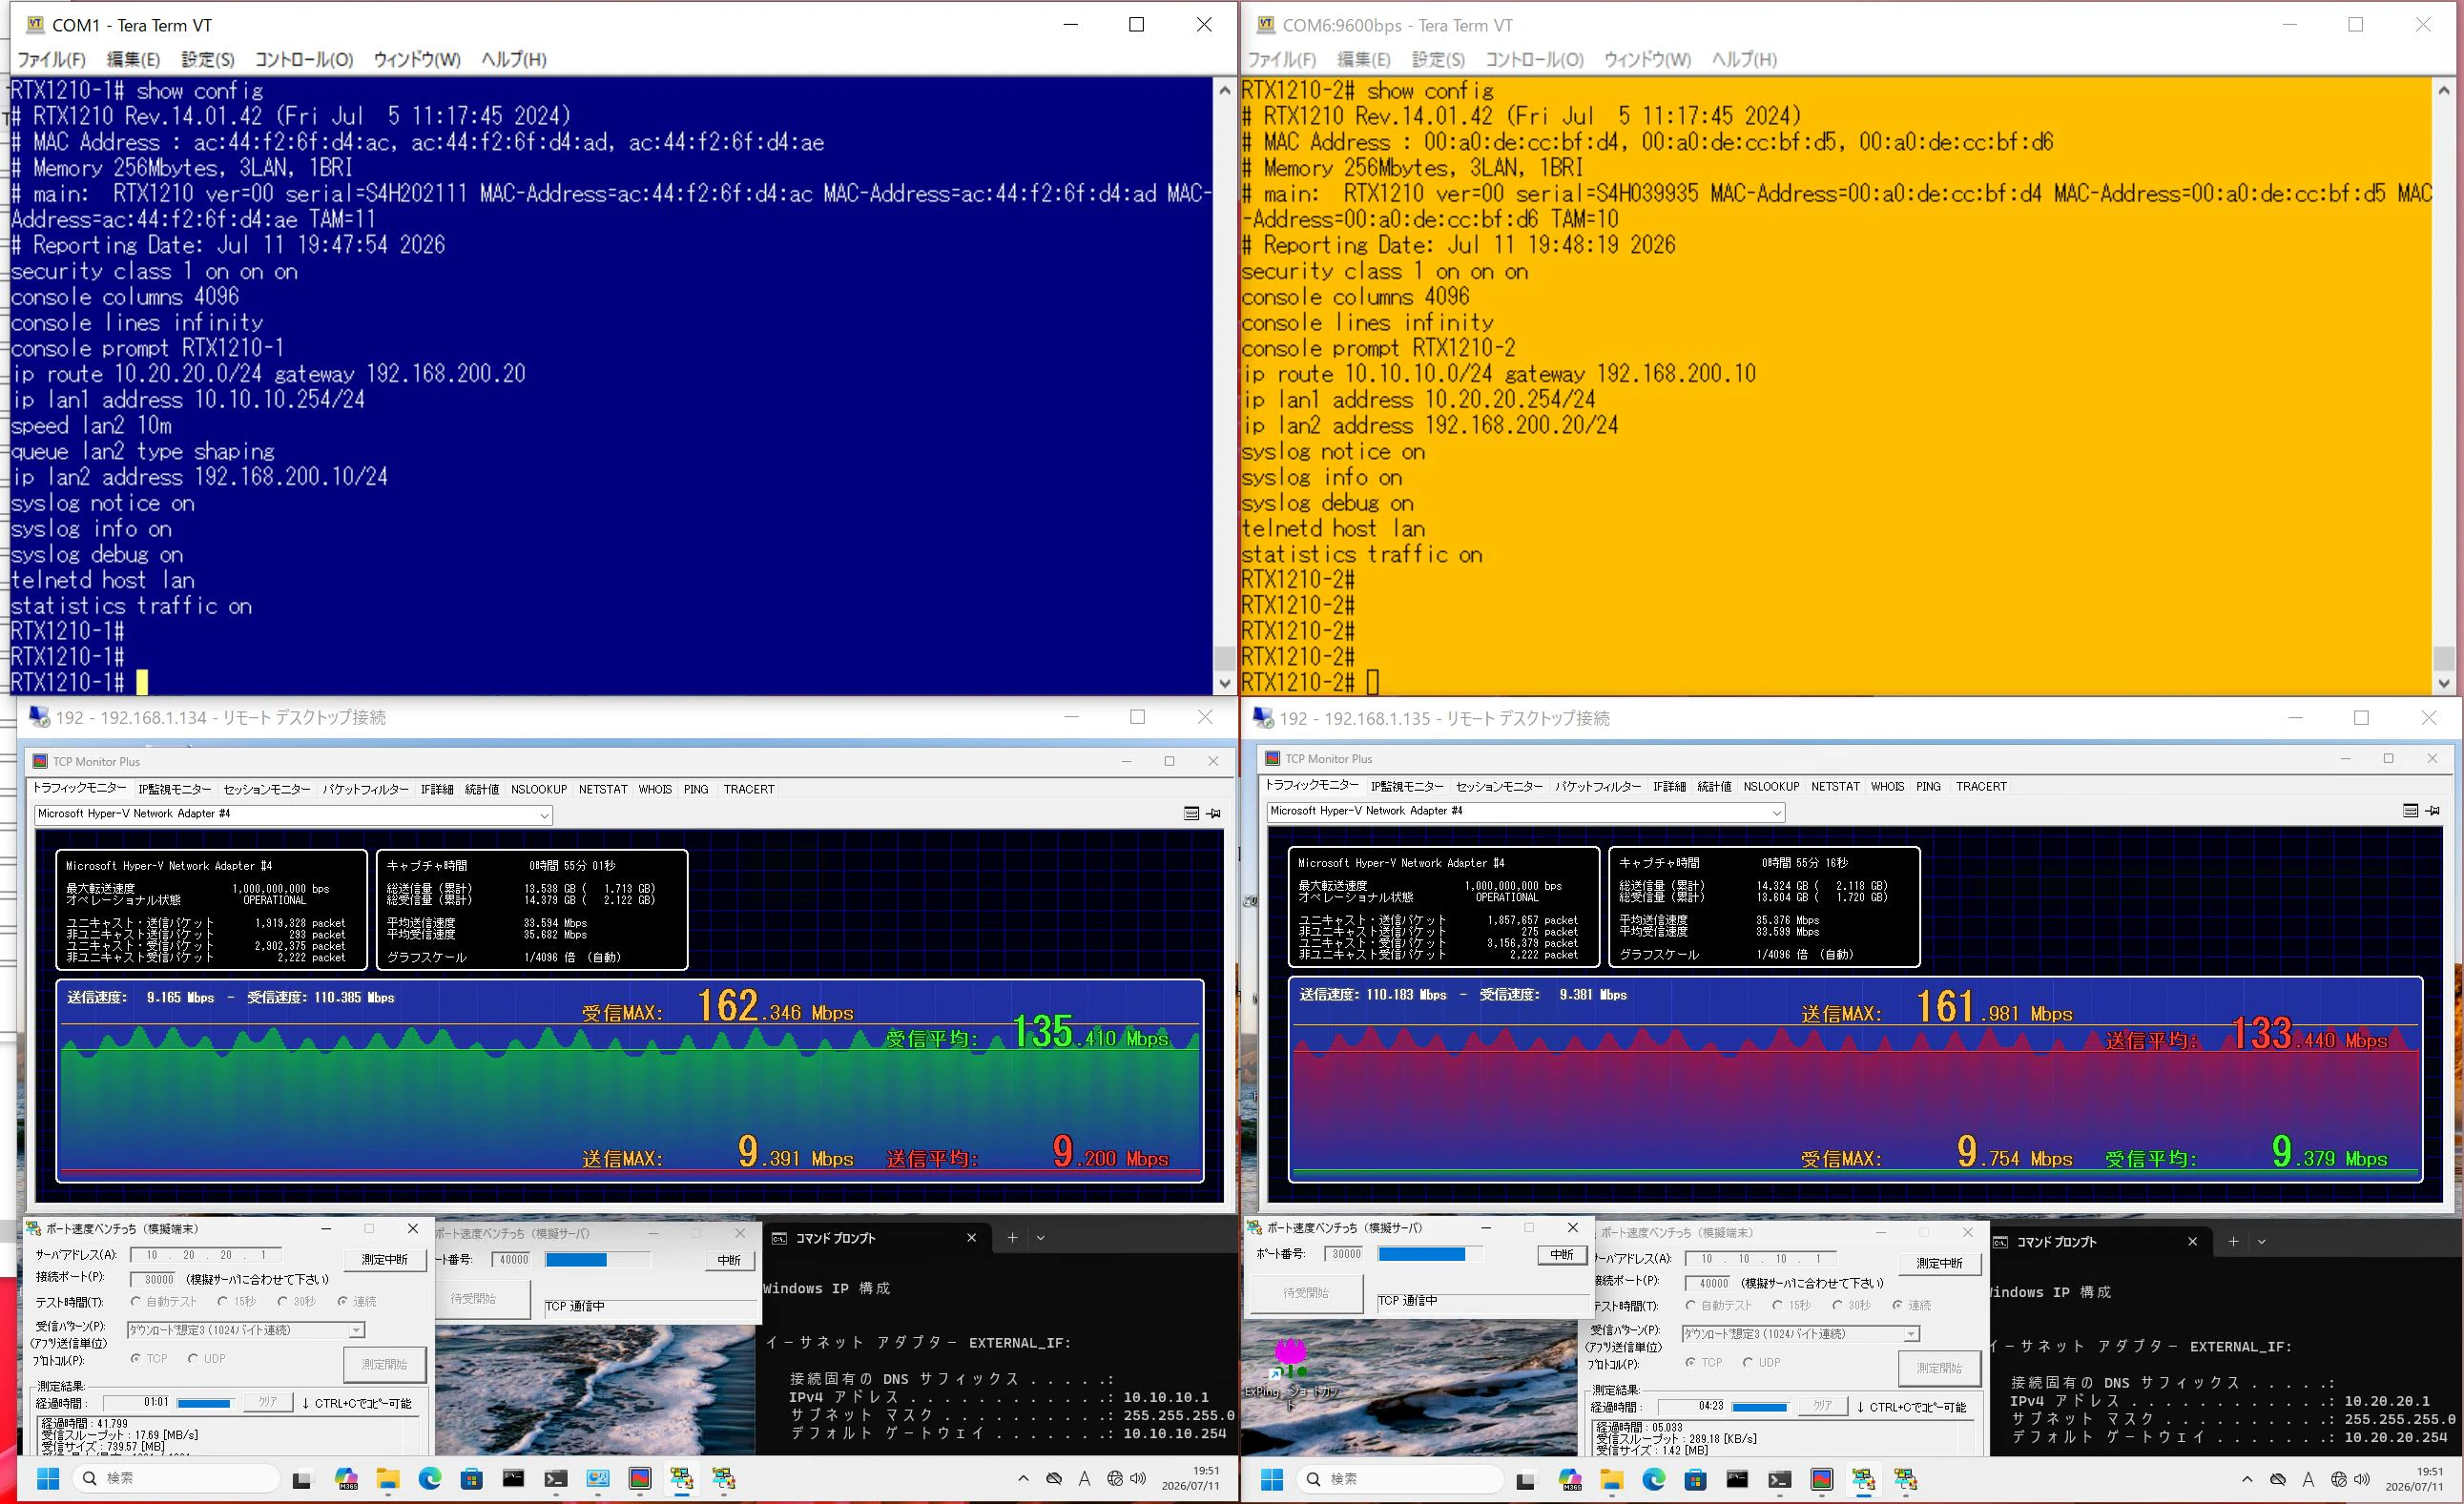Click the list-view icon in right TCP Monitor Plus
This screenshot has height=1504, width=2464.
click(x=2410, y=810)
